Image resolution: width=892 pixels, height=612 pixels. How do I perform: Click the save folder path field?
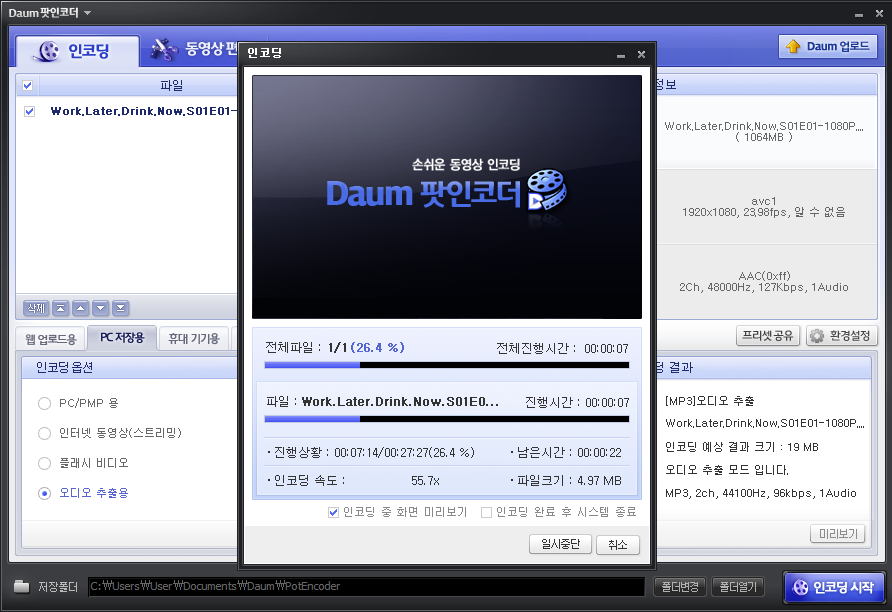[x=366, y=586]
